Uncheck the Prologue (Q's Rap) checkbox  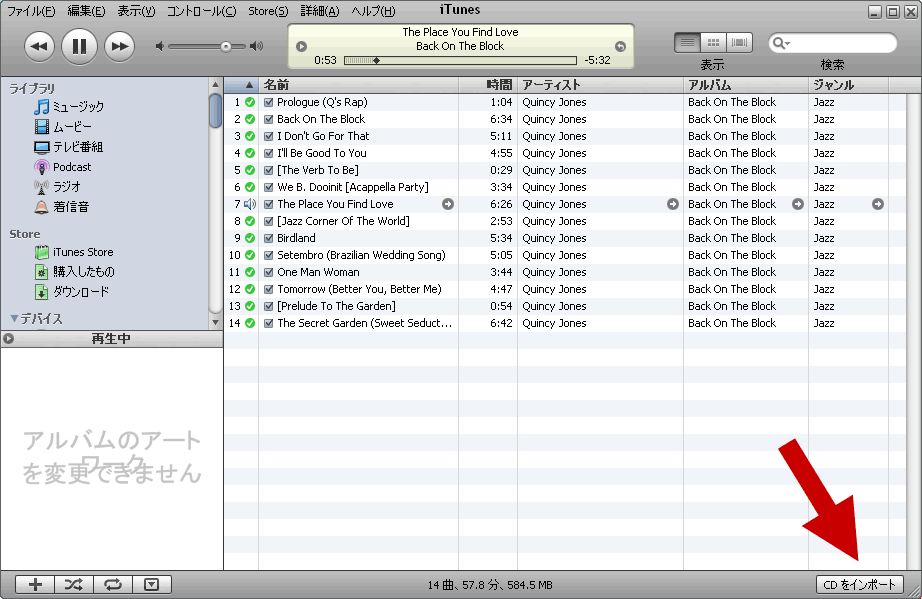point(269,102)
